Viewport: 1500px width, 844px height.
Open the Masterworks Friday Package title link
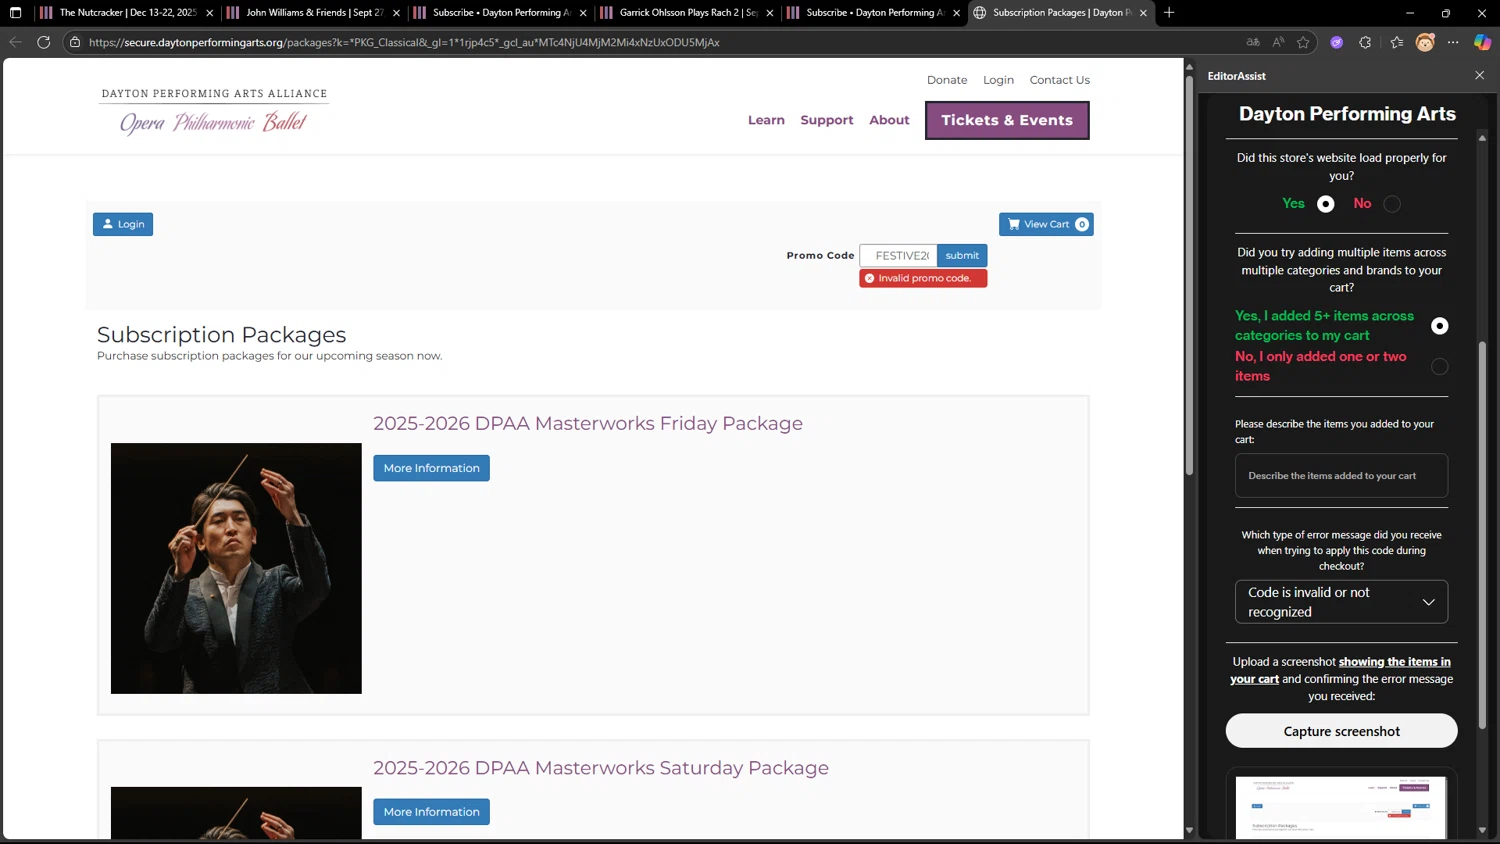pos(588,423)
